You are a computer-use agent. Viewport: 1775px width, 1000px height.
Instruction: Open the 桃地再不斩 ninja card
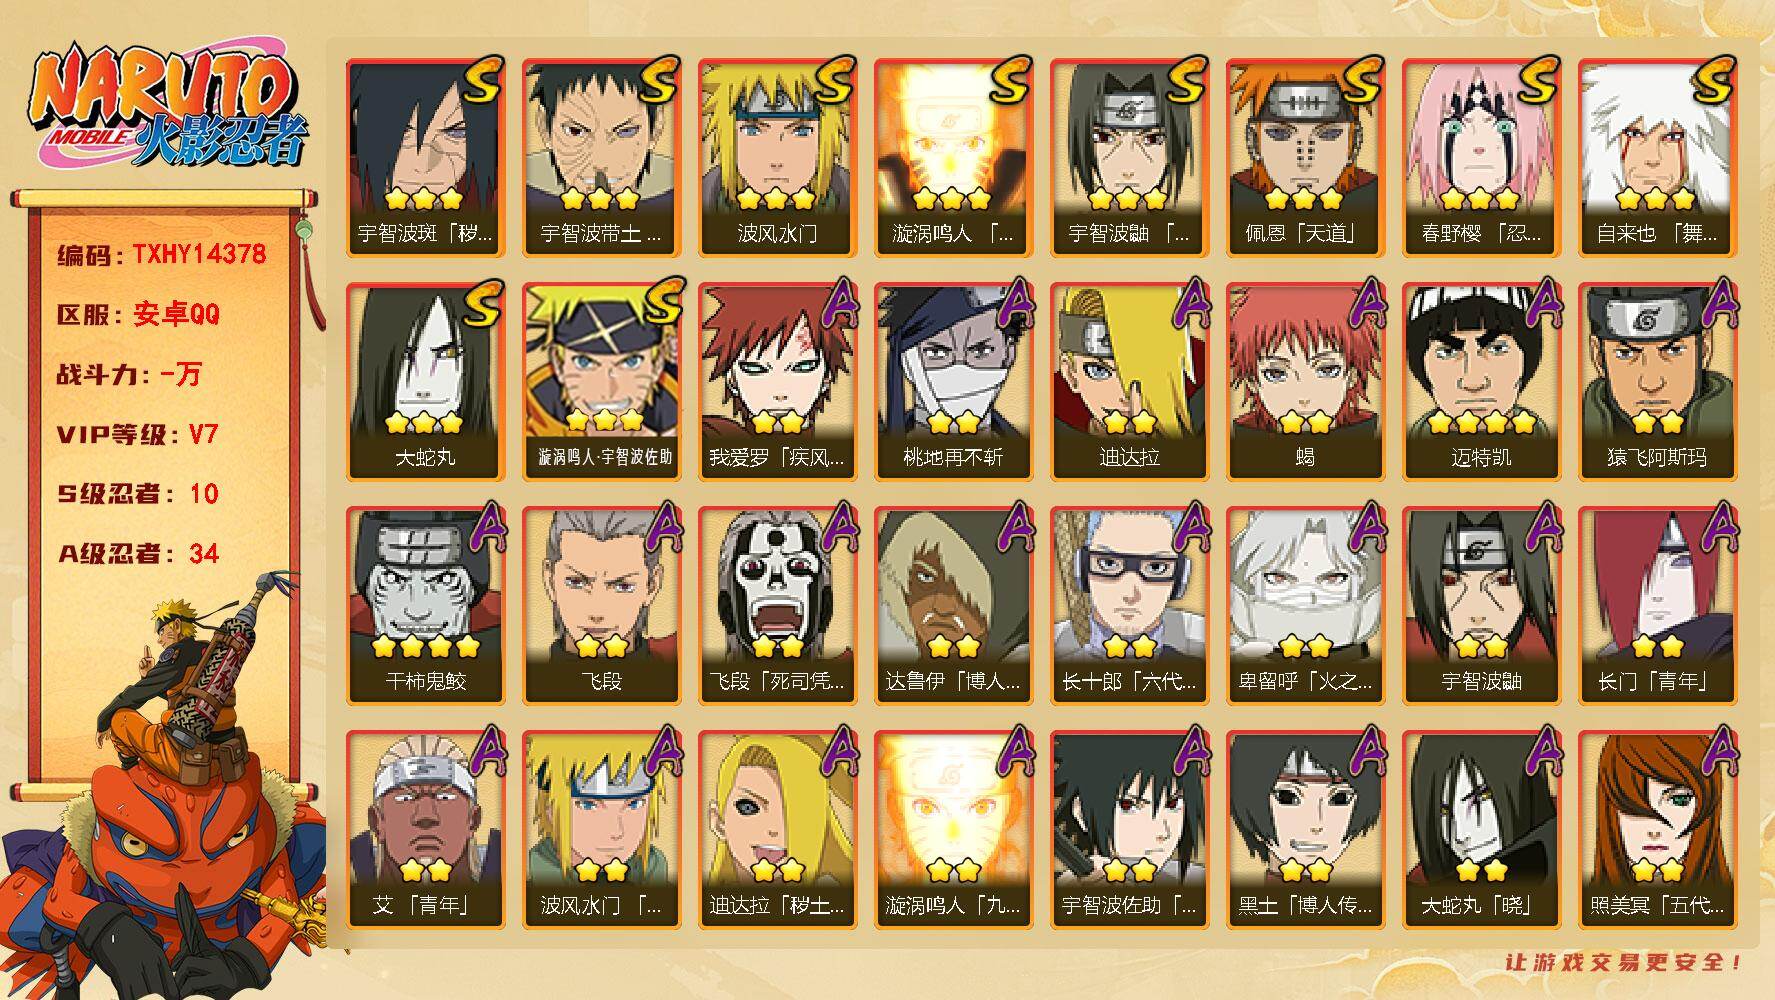pyautogui.click(x=953, y=381)
